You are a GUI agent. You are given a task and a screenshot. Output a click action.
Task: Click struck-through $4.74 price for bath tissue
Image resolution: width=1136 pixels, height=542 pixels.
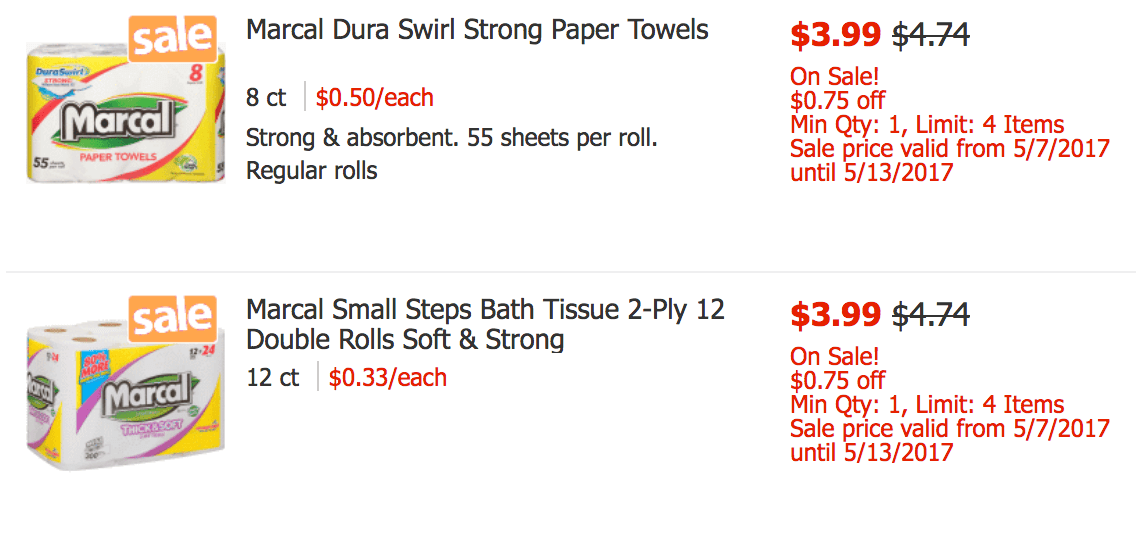coord(931,314)
